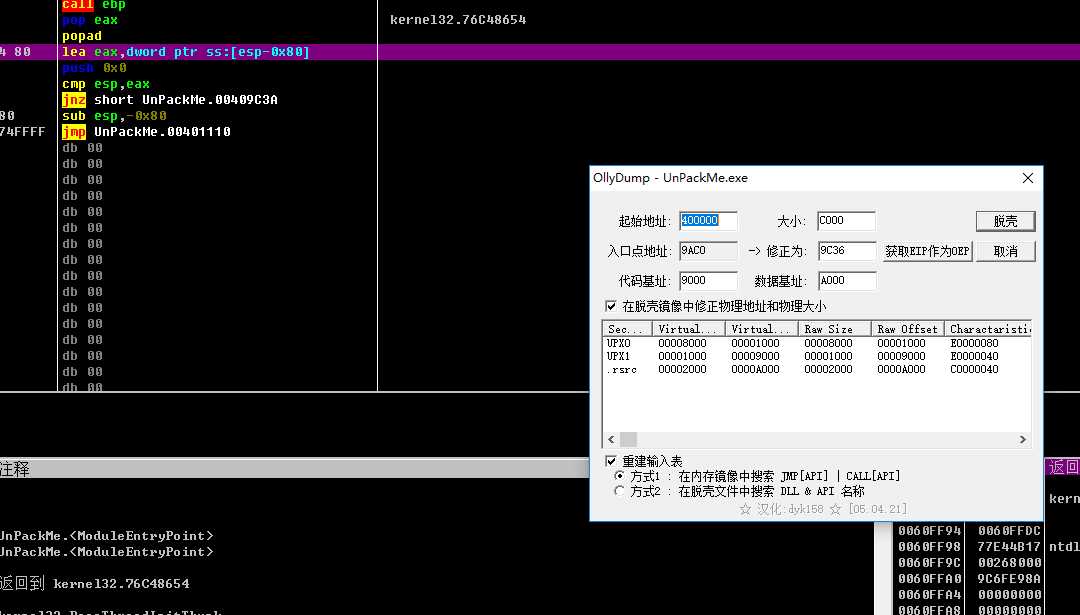
Task: Select the highlighted lea eax instruction line
Action: point(186,52)
